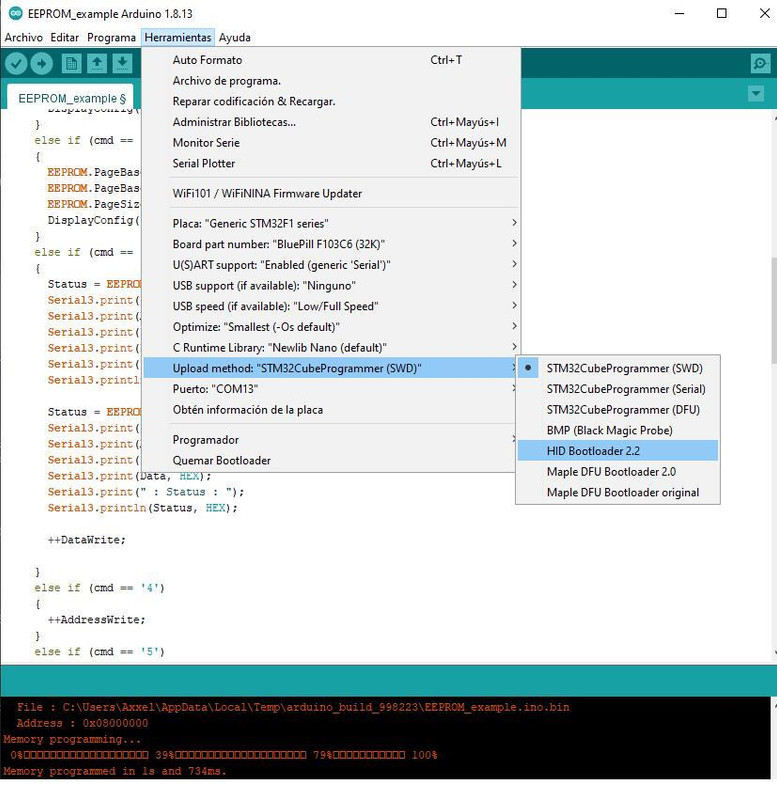The width and height of the screenshot is (777, 800).
Task: Select STM32CubeProgrammer (SWD) upload method
Action: point(618,368)
